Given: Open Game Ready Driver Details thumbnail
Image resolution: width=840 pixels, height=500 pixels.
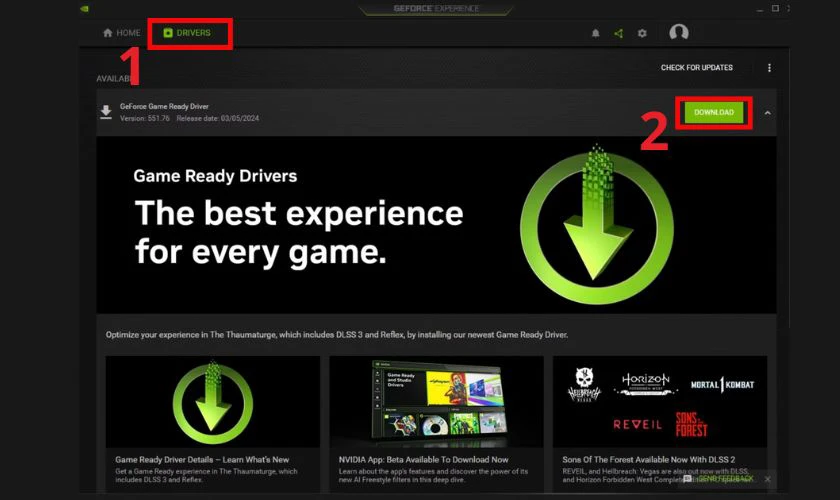Looking at the screenshot, I should 213,401.
